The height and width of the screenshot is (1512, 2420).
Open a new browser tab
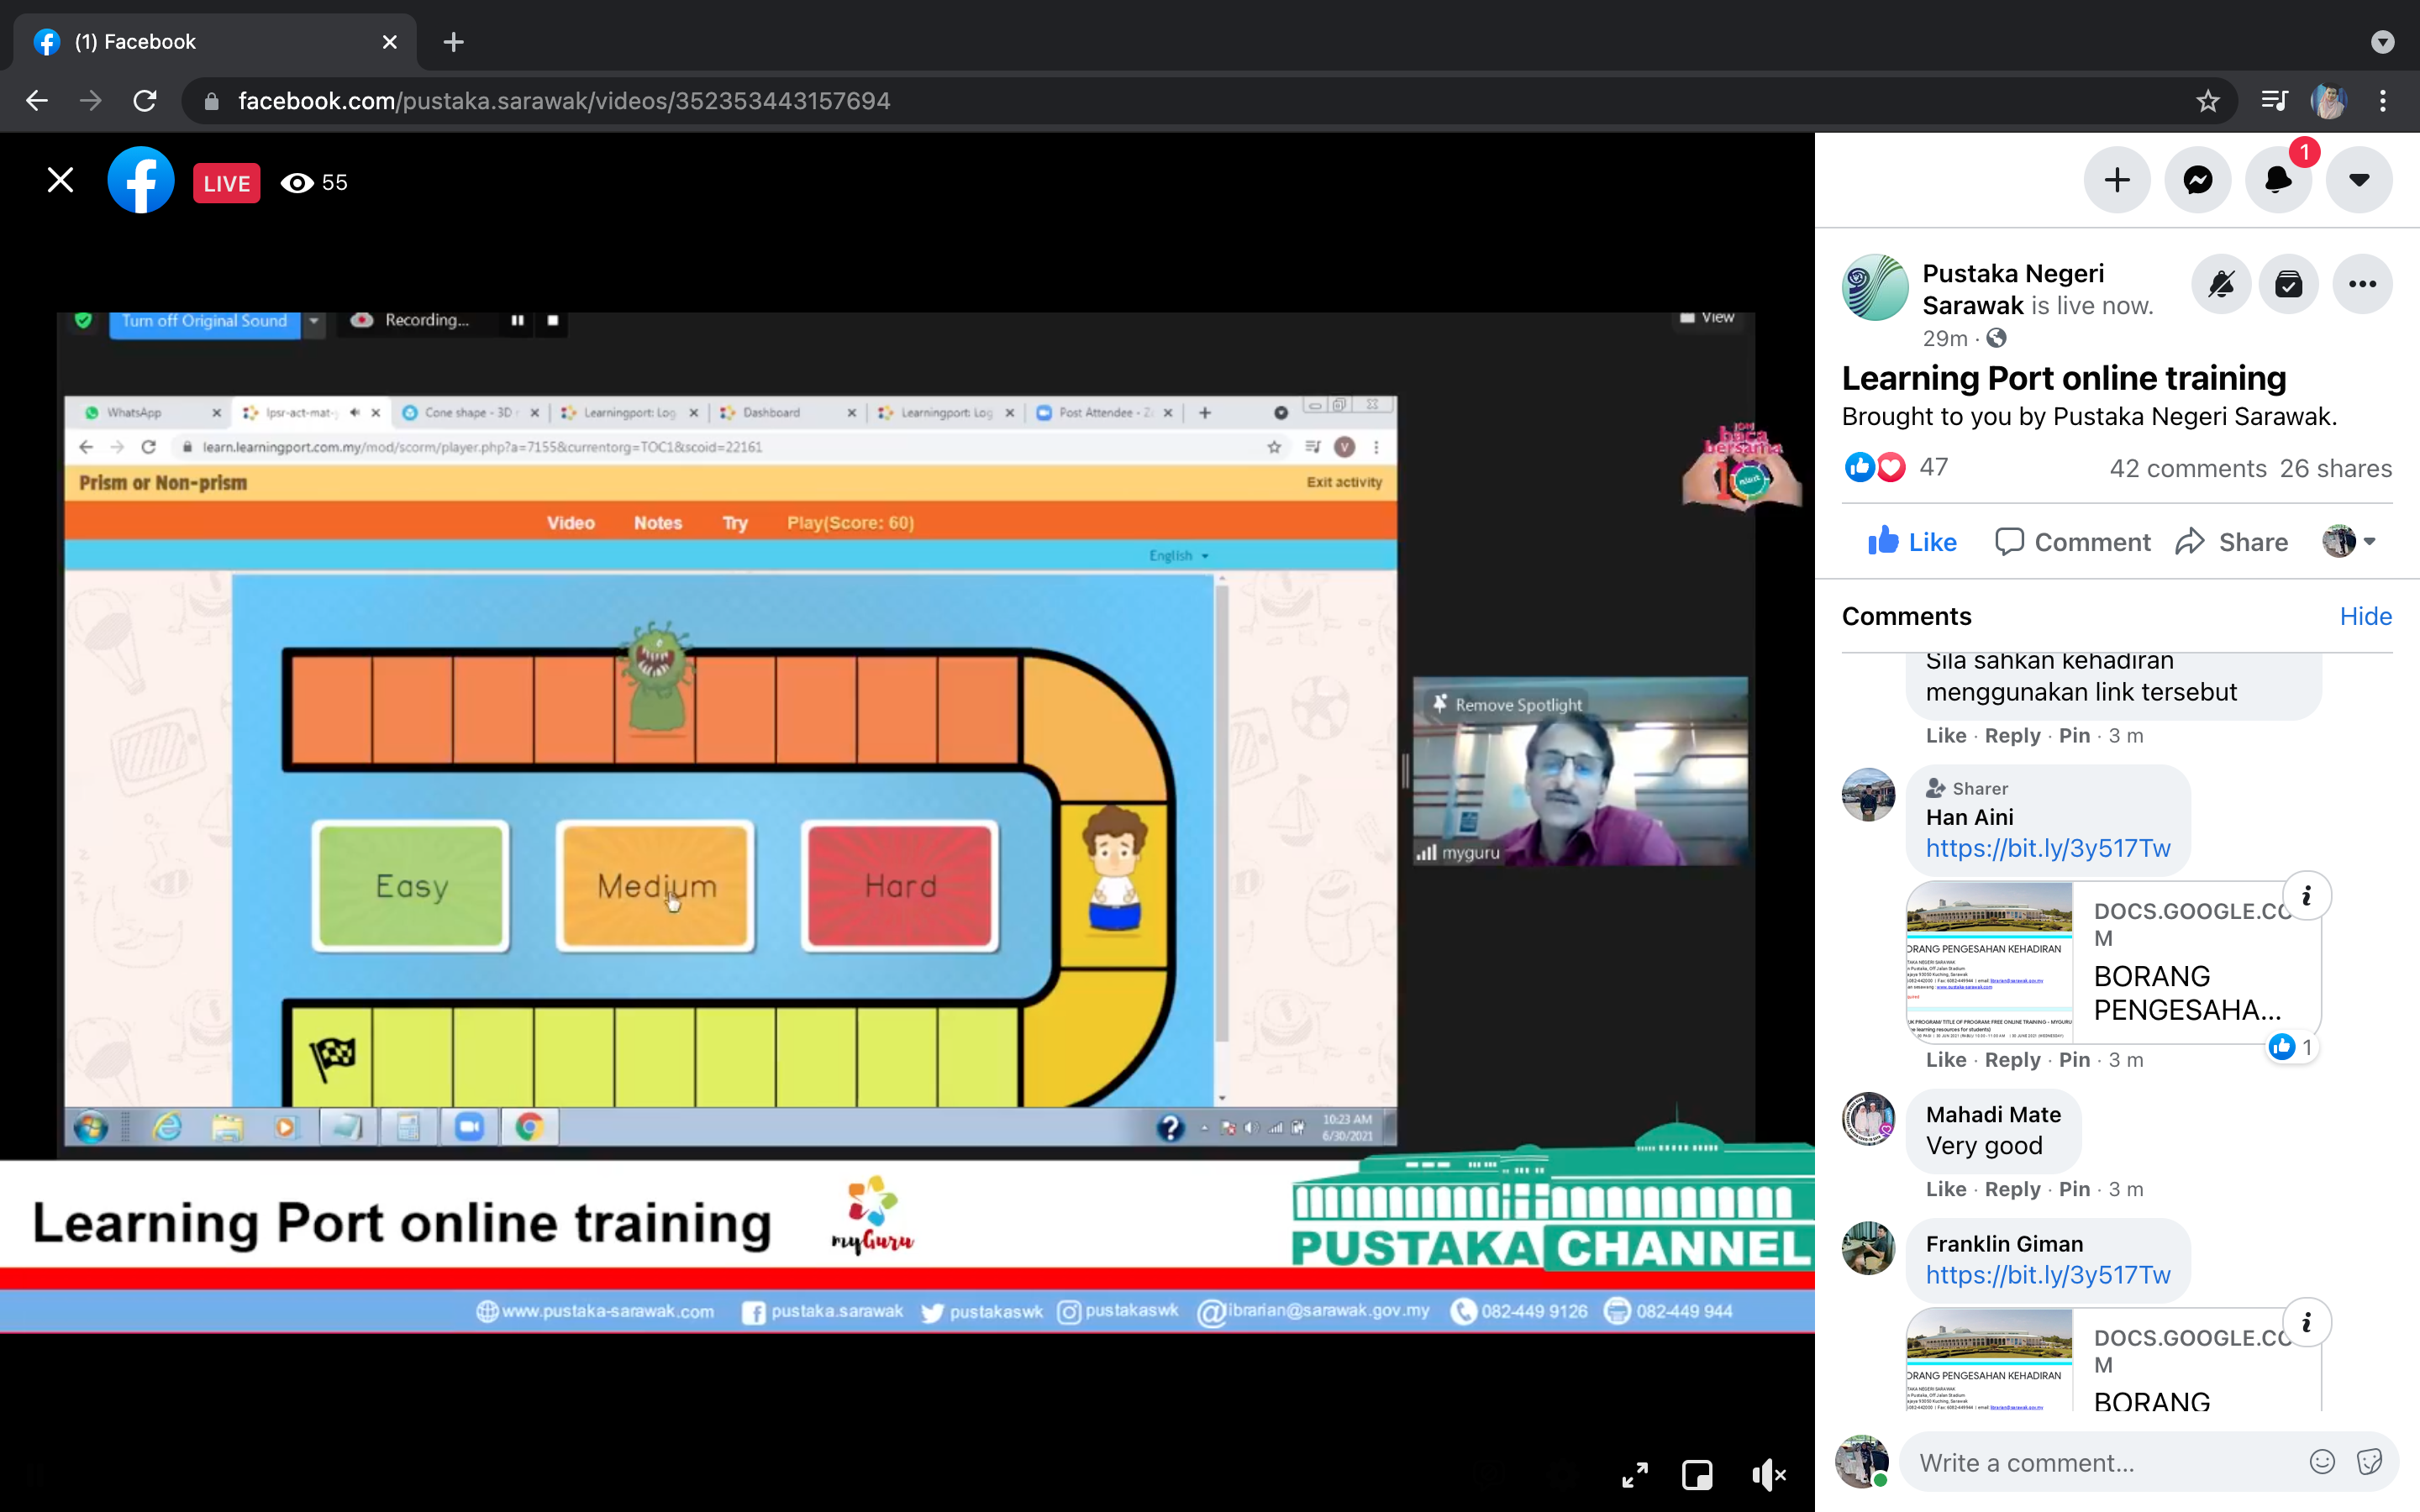(x=453, y=42)
